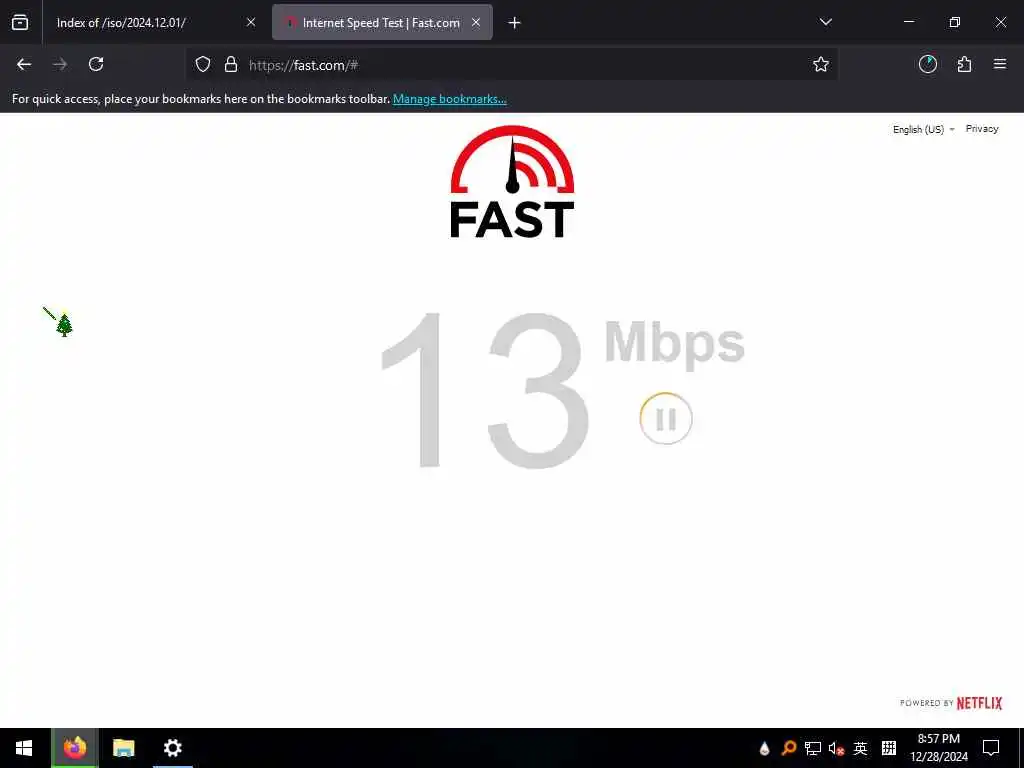1024x768 pixels.
Task: Bookmark this page with the star icon
Action: [820, 64]
